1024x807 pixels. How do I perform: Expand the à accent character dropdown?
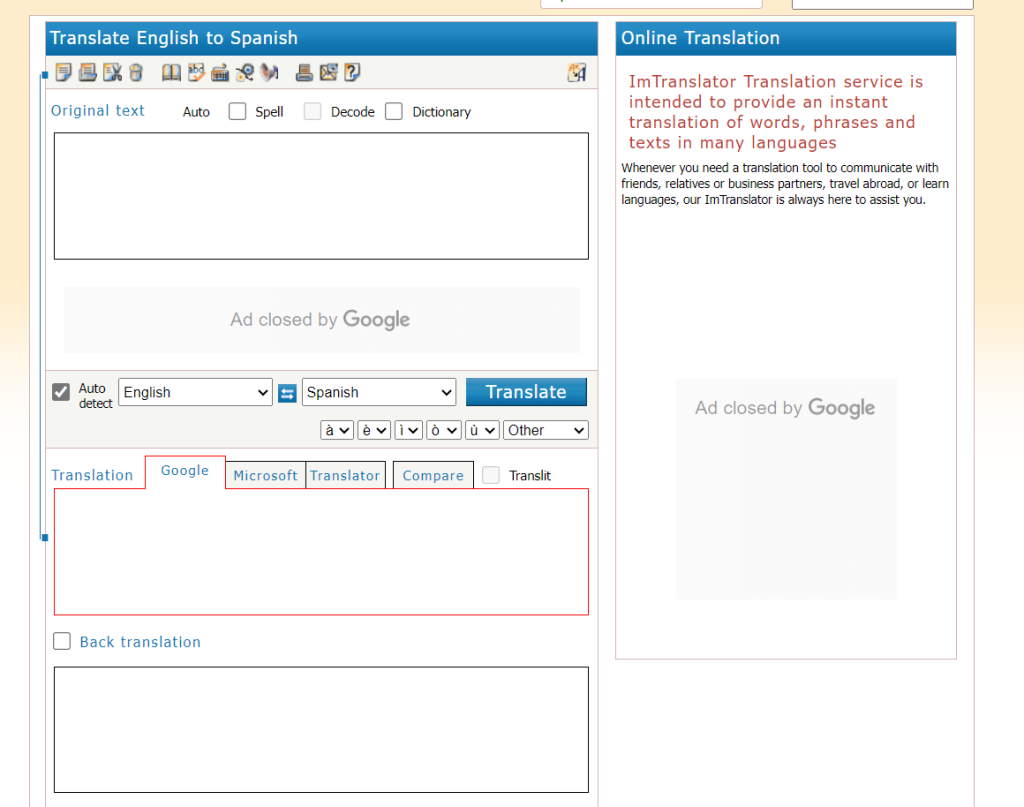pyautogui.click(x=337, y=430)
